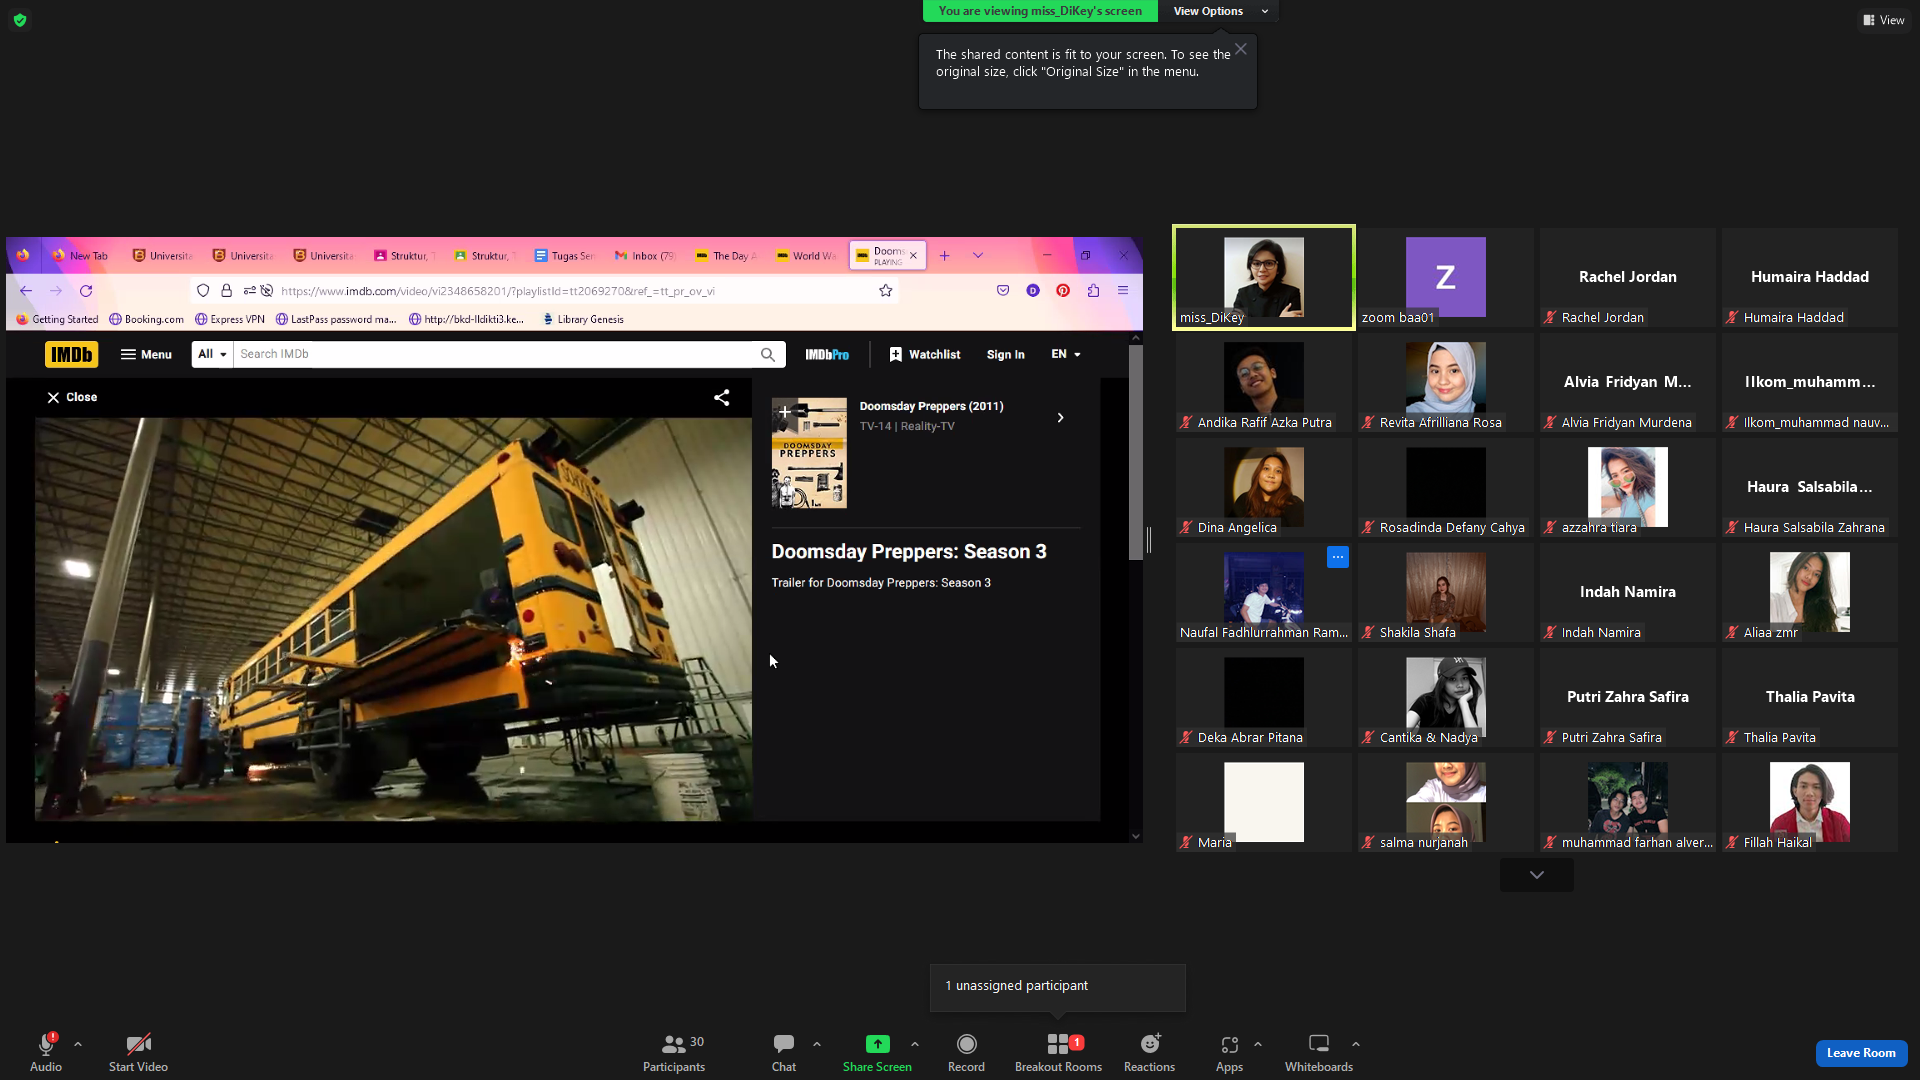Start Video in Zoom toolbar

pos(138,1052)
